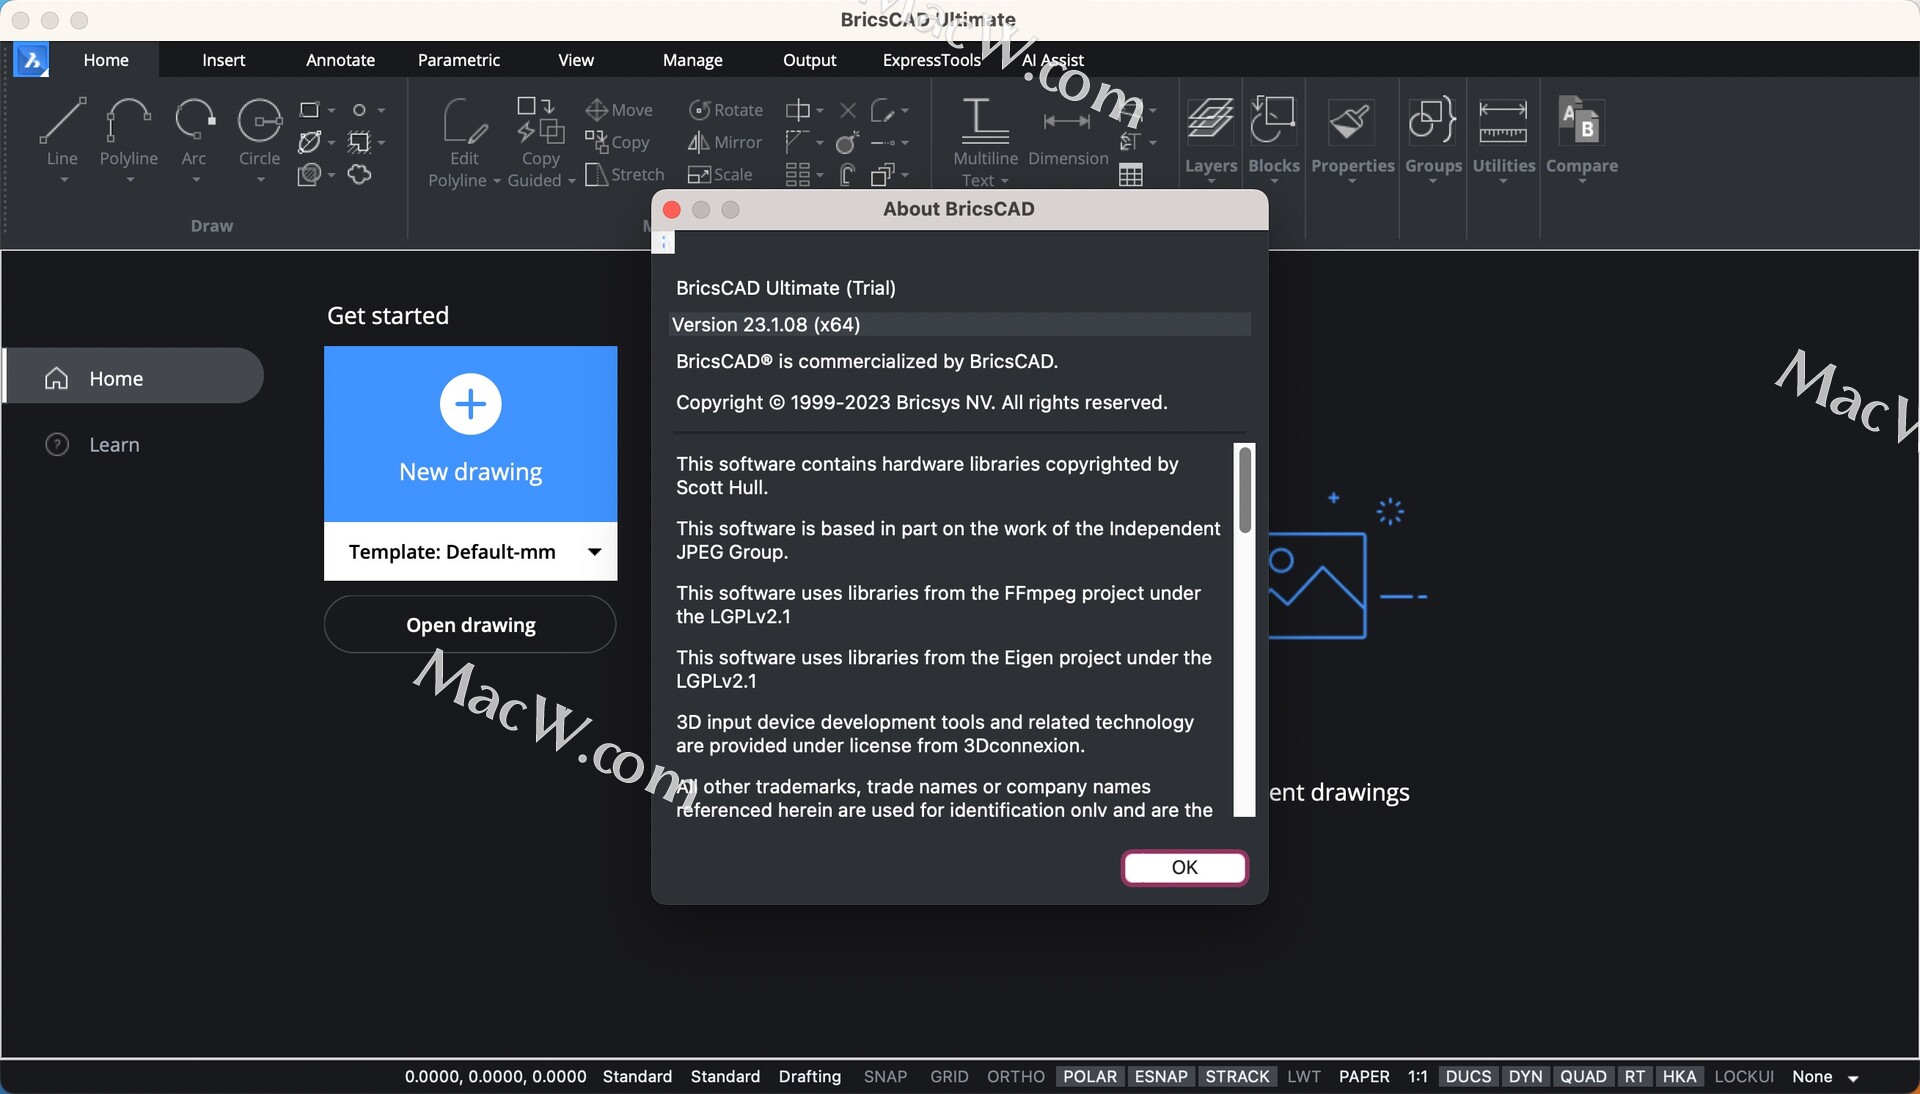Expand the Arc dropdown arrow
This screenshot has width=1920, height=1094.
click(x=196, y=180)
